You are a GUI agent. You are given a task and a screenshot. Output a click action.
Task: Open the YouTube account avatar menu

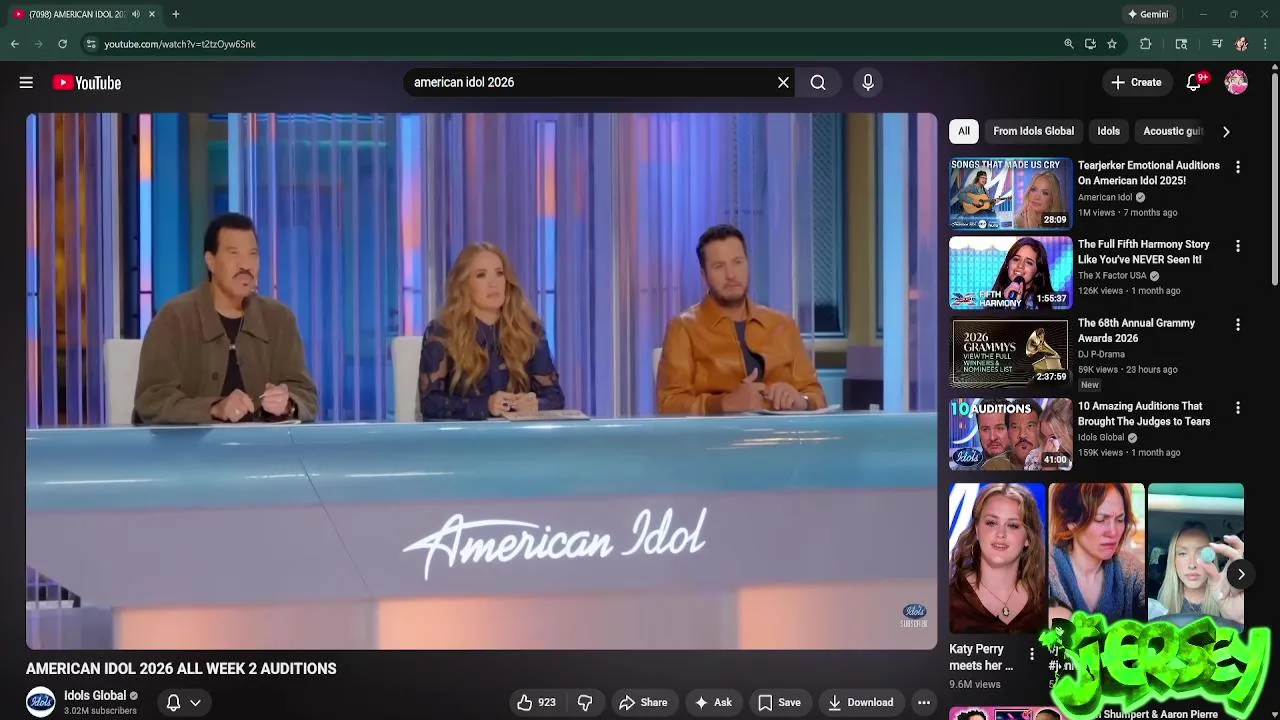point(1236,83)
